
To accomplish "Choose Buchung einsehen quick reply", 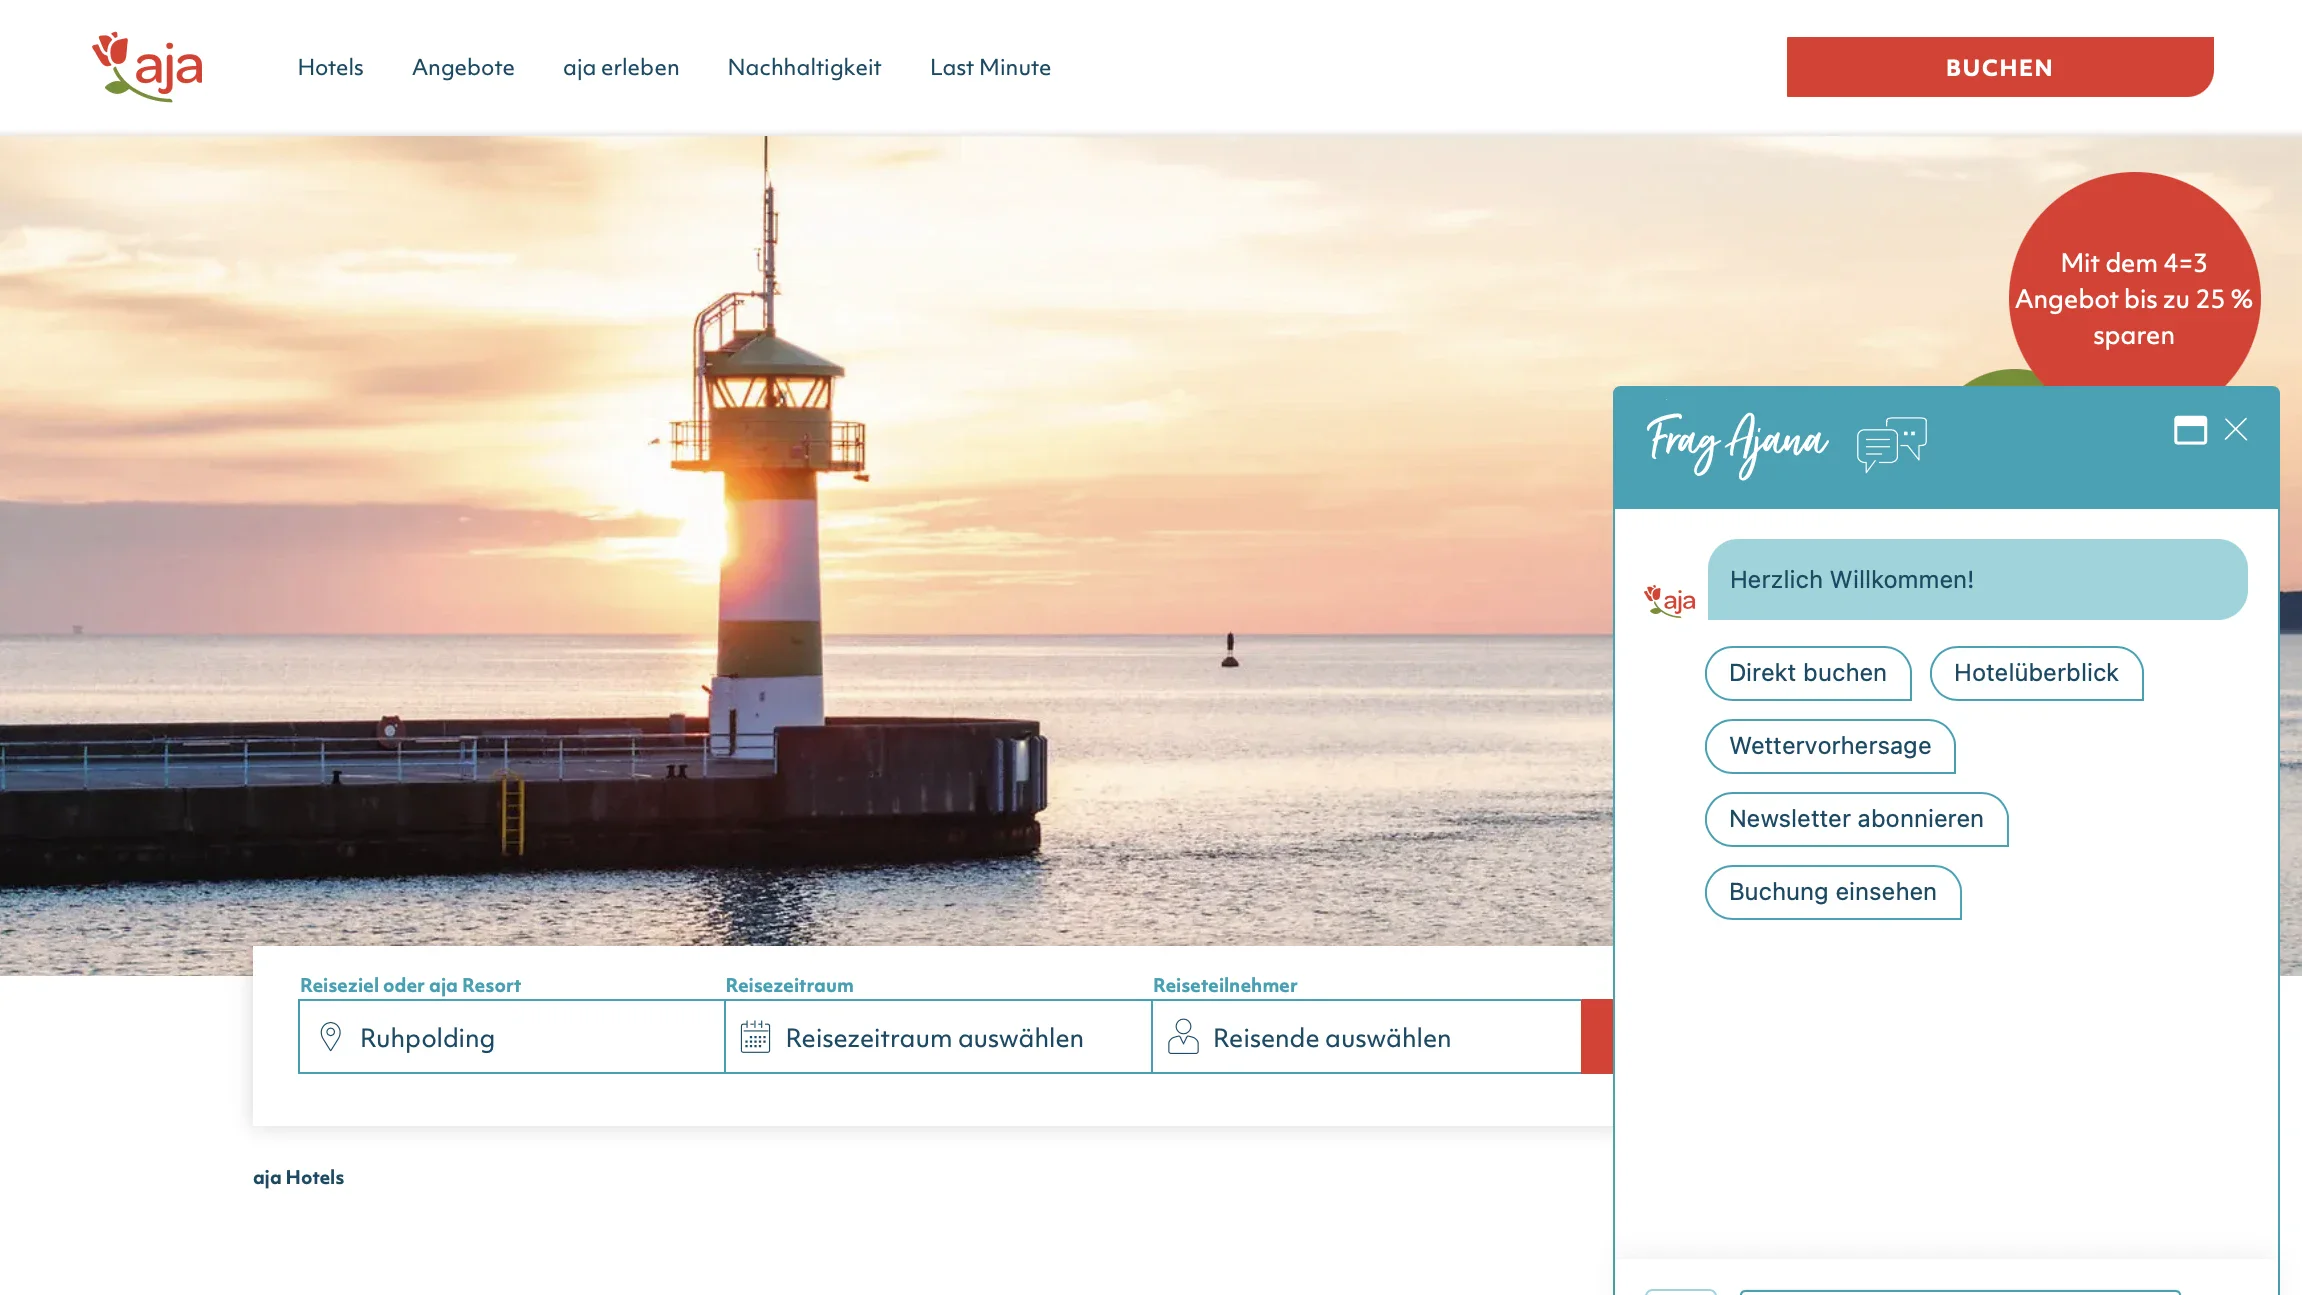I will 1832,892.
